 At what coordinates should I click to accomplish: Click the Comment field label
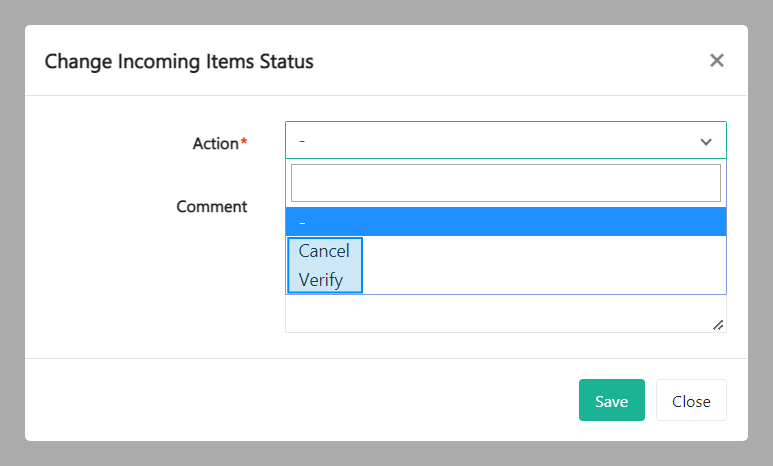click(x=211, y=207)
